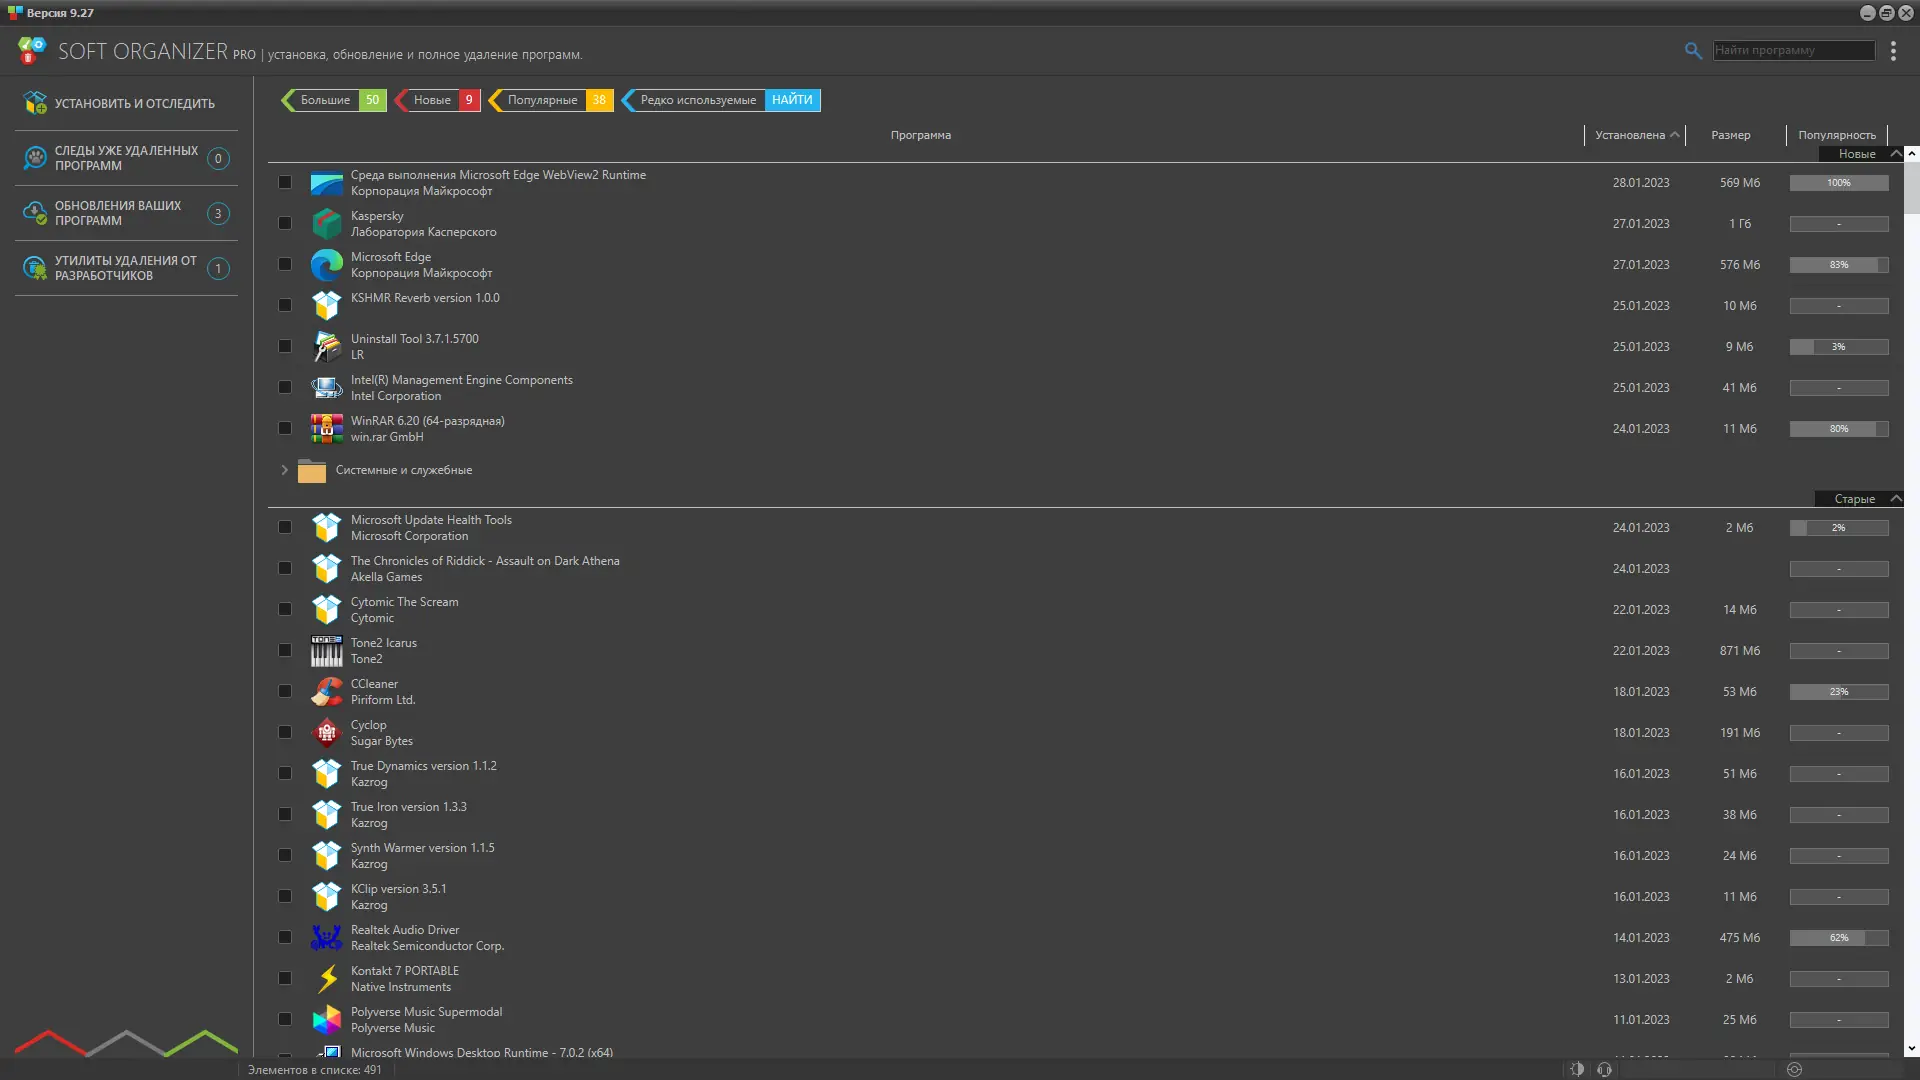Expand the Системные и служебные folder
1920x1080 pixels.
284,470
